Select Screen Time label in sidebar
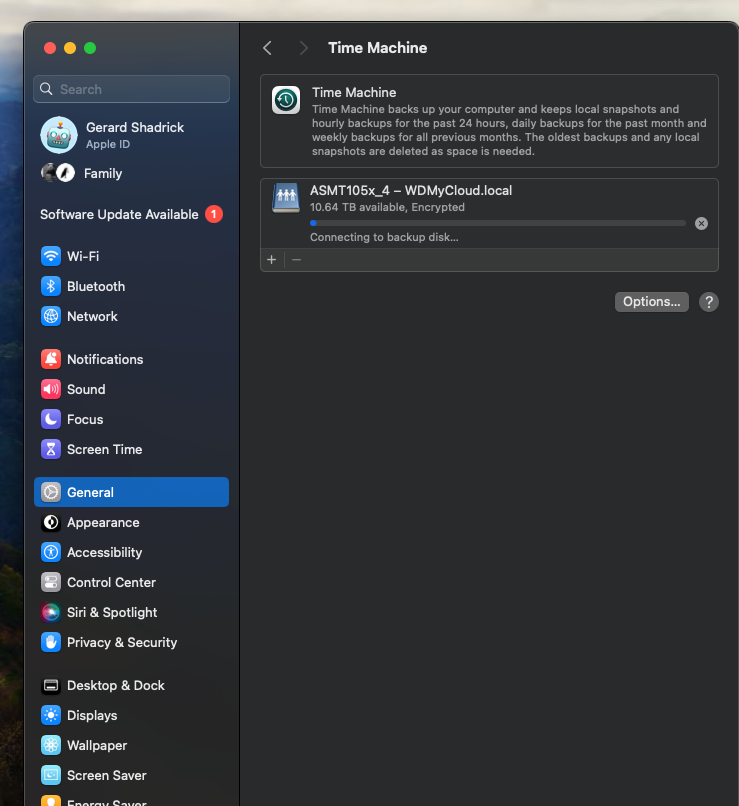739x806 pixels. (x=105, y=449)
